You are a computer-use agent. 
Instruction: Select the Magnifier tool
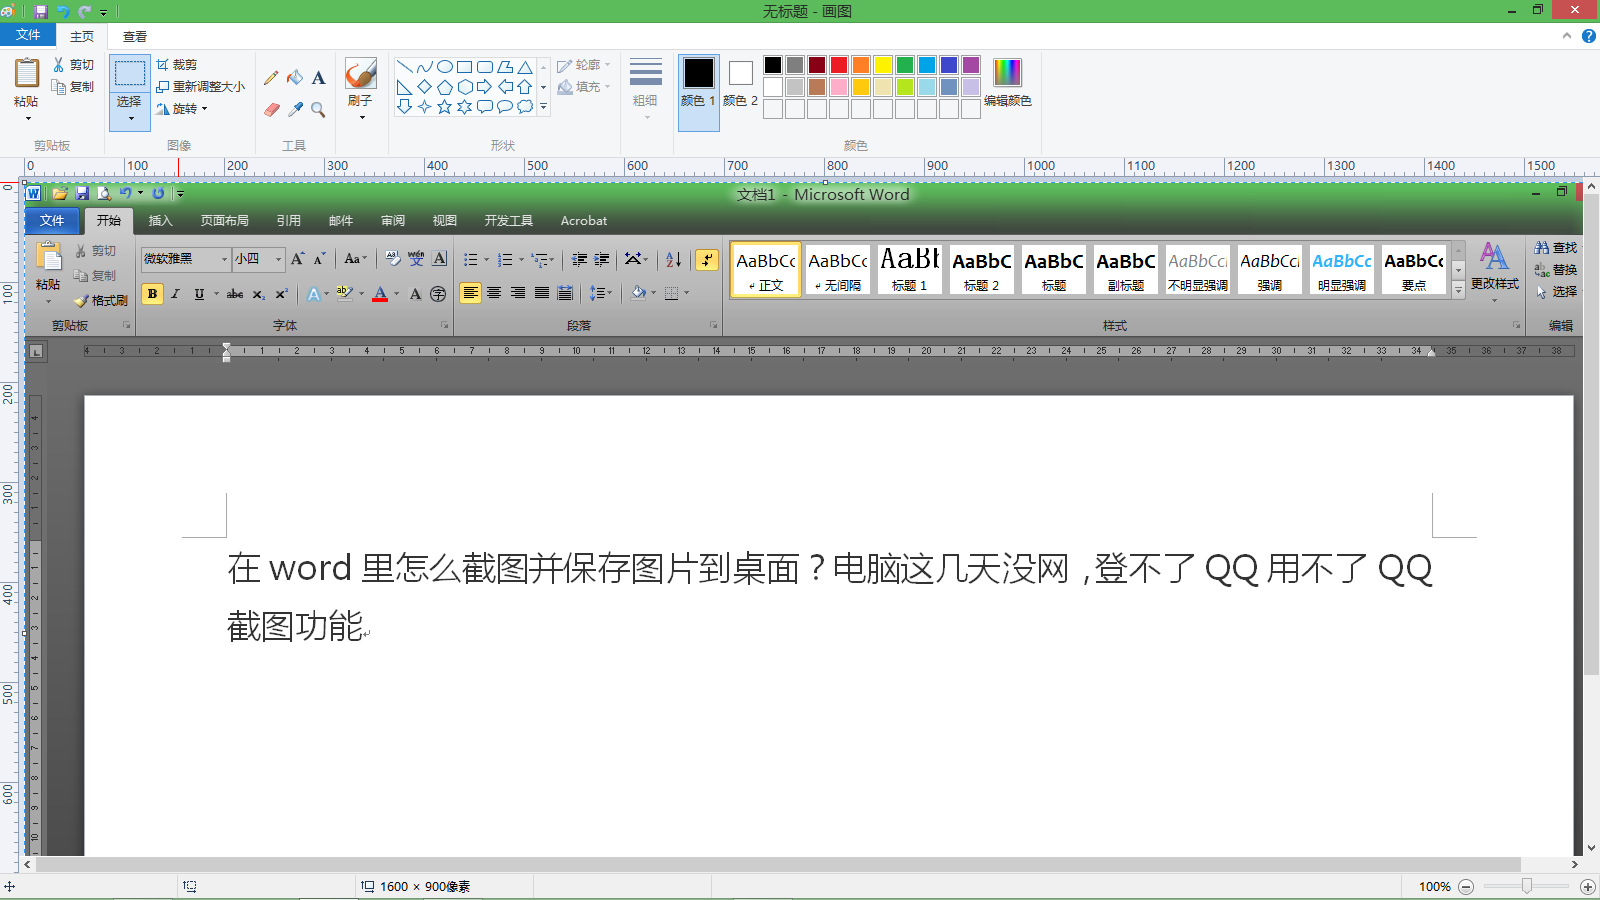(319, 109)
